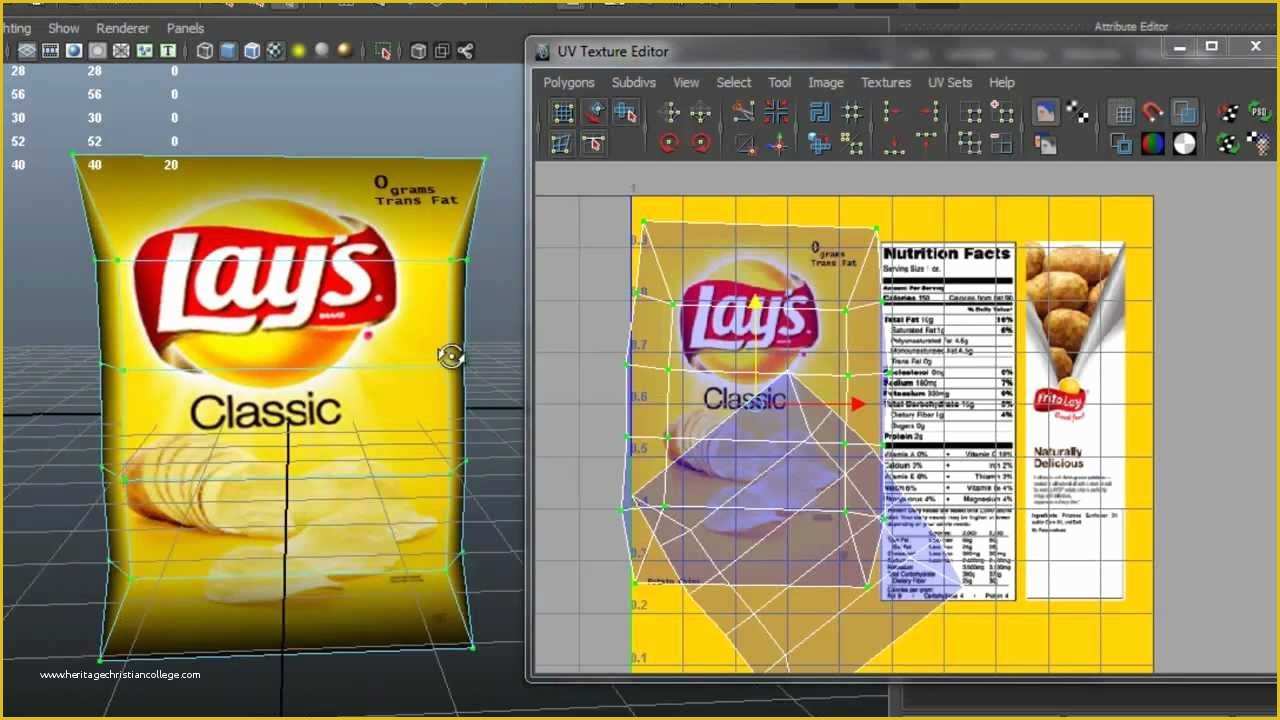The width and height of the screenshot is (1280, 720).
Task: Open the Image menu
Action: tap(826, 82)
